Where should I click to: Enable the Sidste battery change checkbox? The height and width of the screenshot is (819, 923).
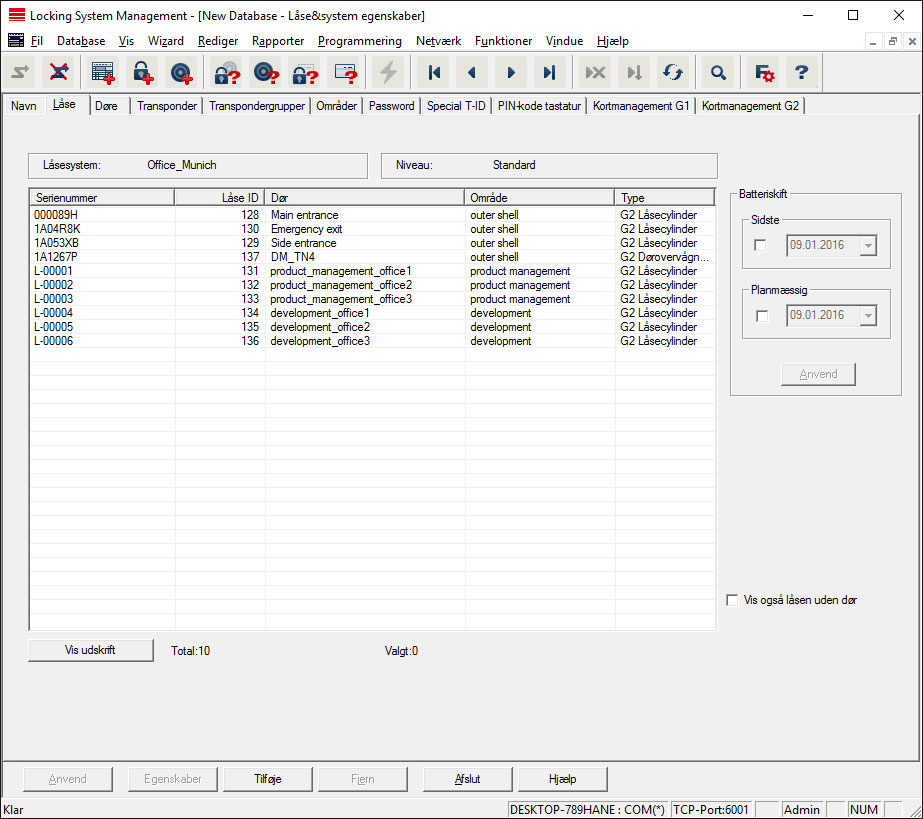pos(762,246)
